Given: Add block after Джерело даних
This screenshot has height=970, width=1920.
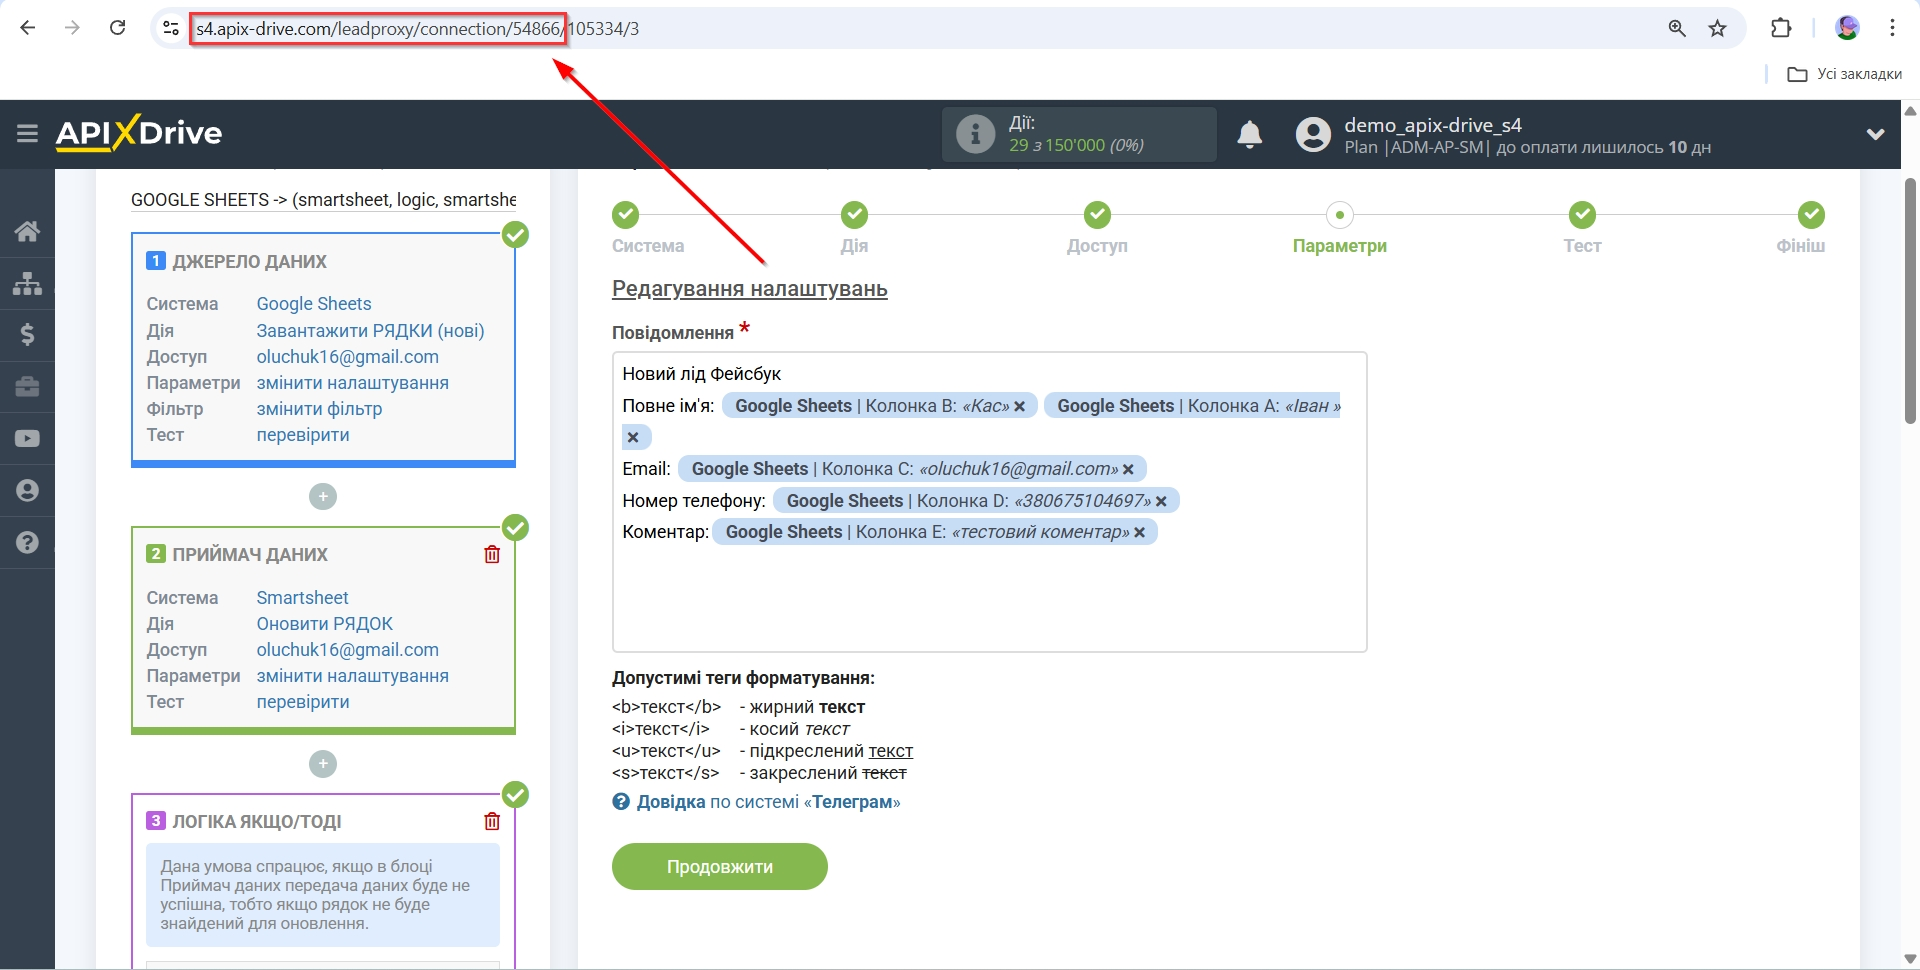Looking at the screenshot, I should pos(323,496).
